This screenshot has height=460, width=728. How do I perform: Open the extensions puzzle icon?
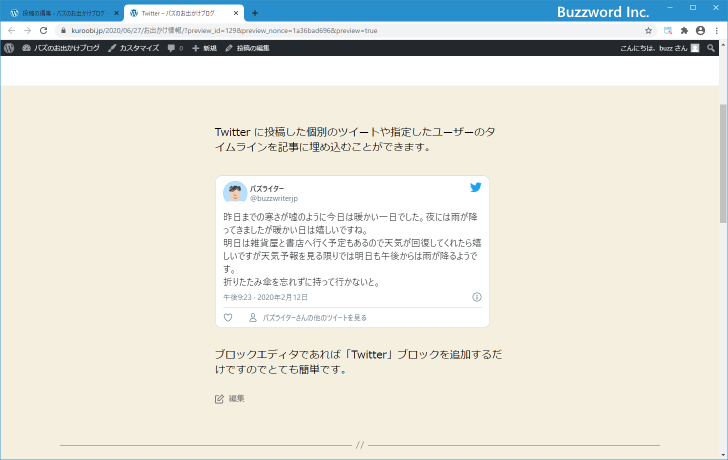click(684, 31)
